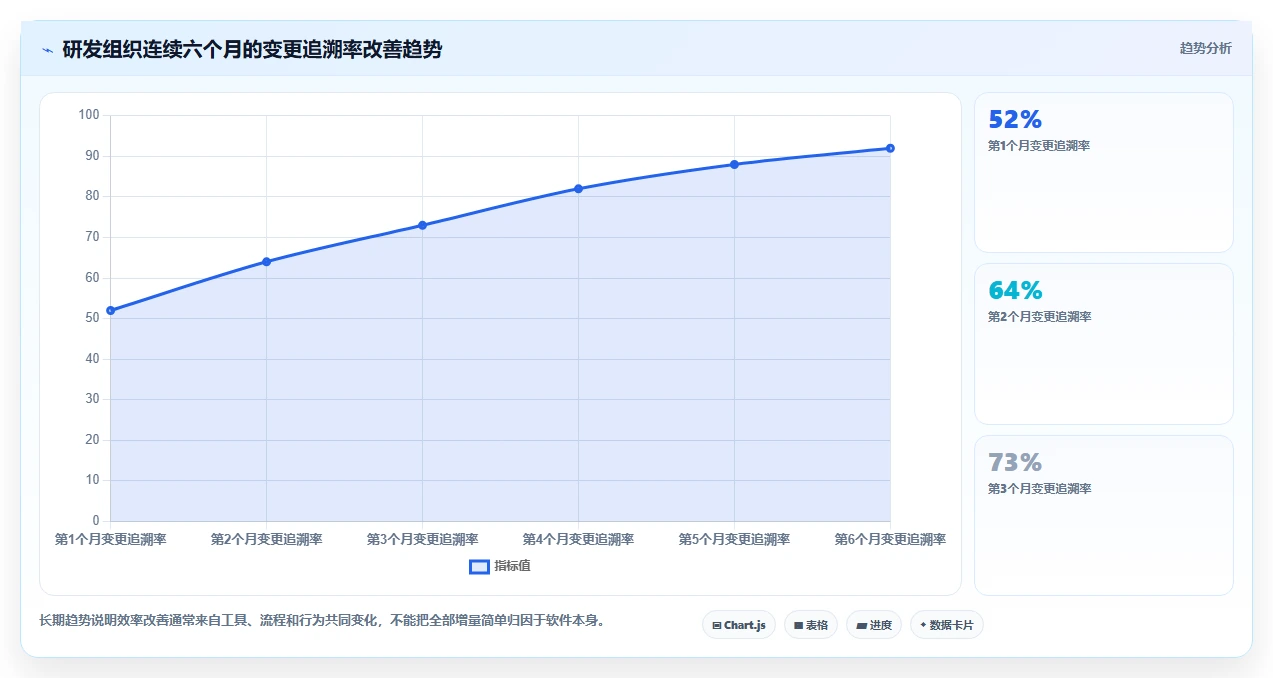
Task: Select the Chart.js tag chip
Action: pos(738,625)
